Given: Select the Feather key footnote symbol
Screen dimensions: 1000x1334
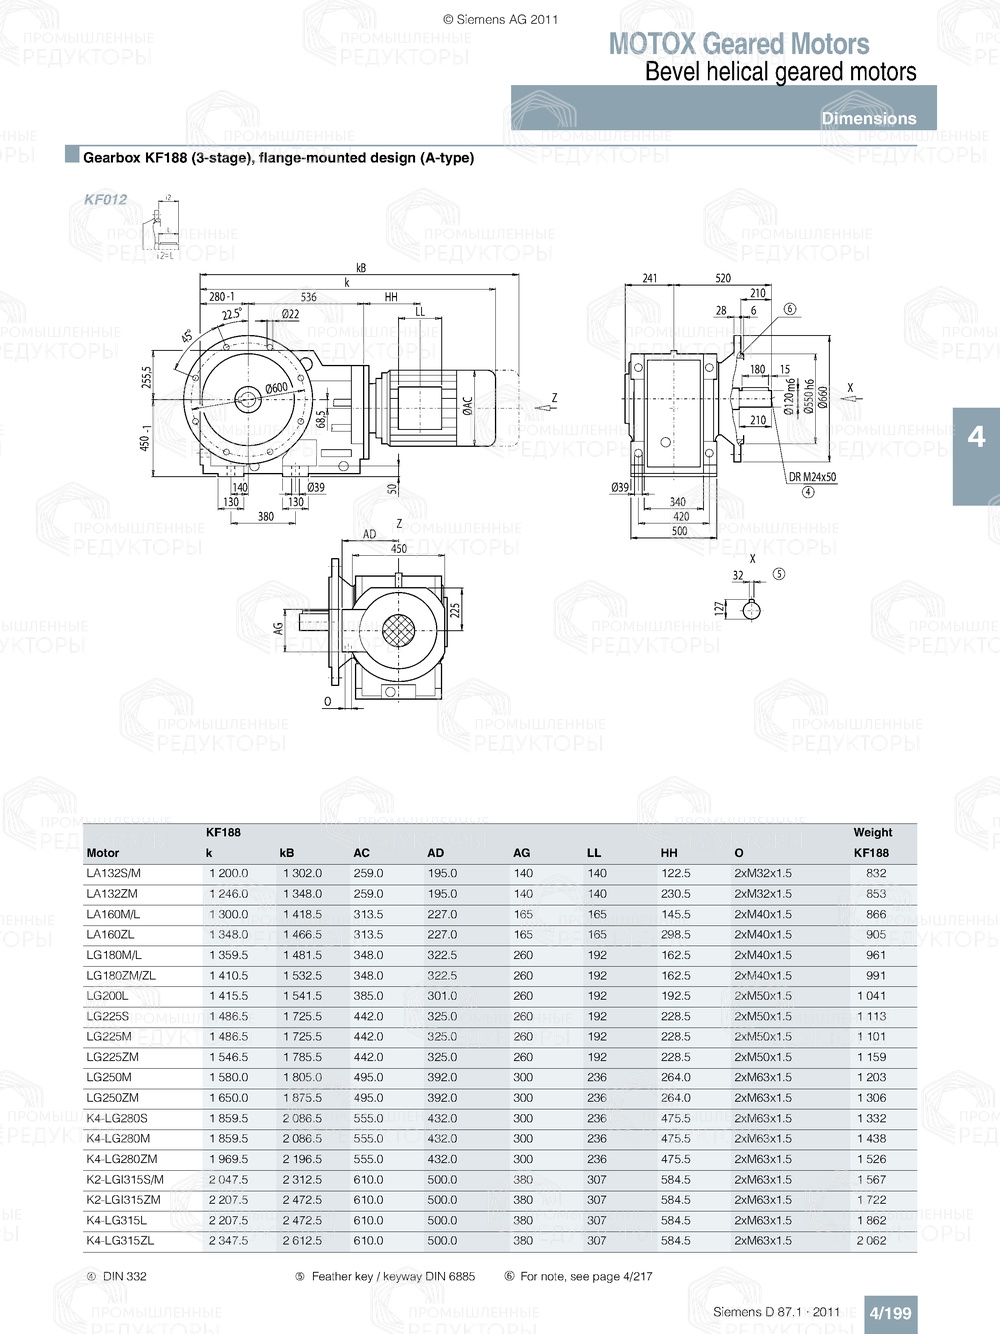Looking at the screenshot, I should pos(298,1276).
